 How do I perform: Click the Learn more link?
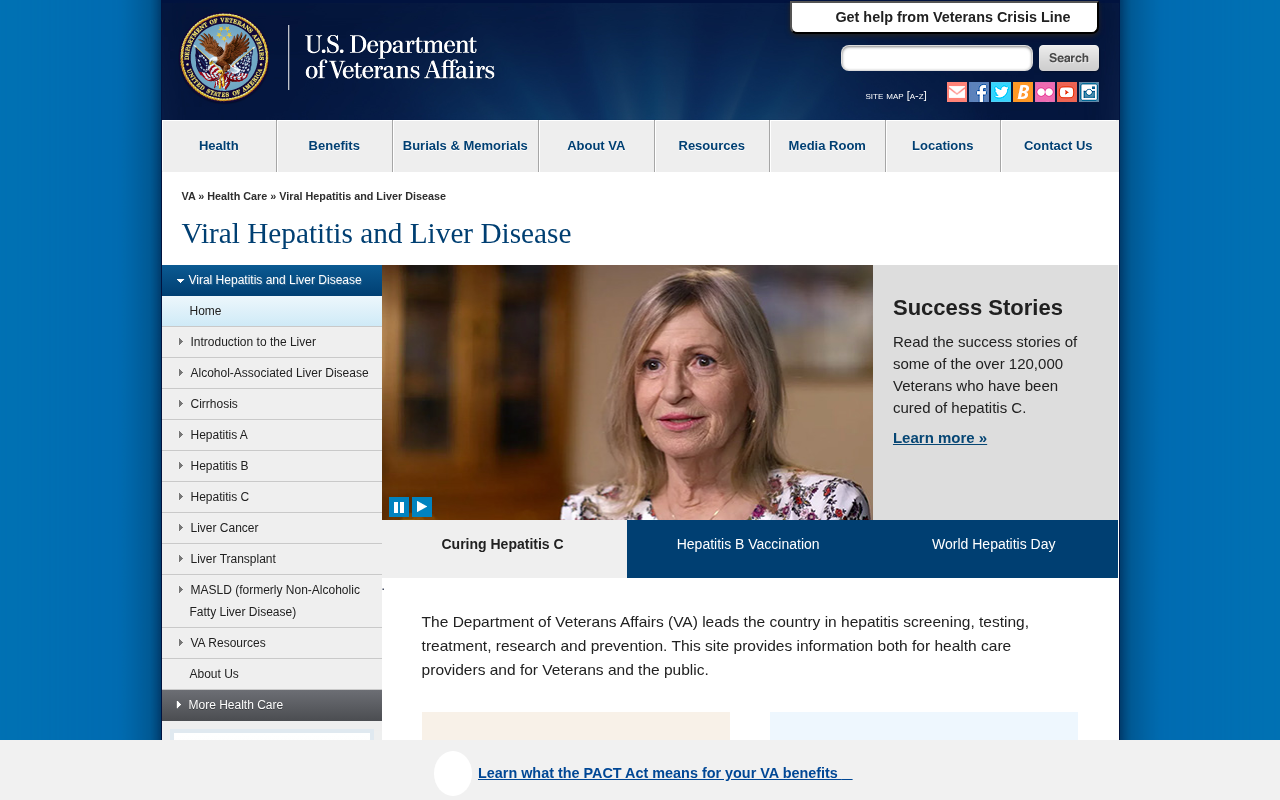pos(940,438)
